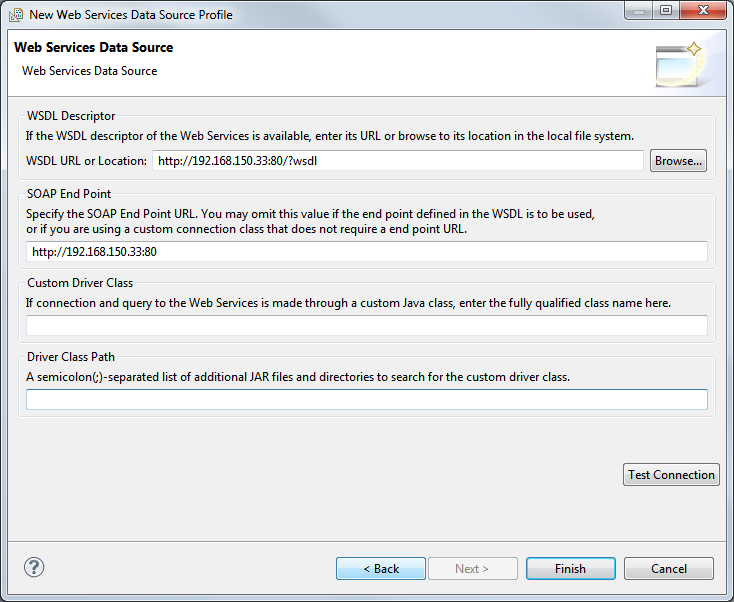Minimize the profile dialog window
734x602 pixels.
pyautogui.click(x=639, y=10)
